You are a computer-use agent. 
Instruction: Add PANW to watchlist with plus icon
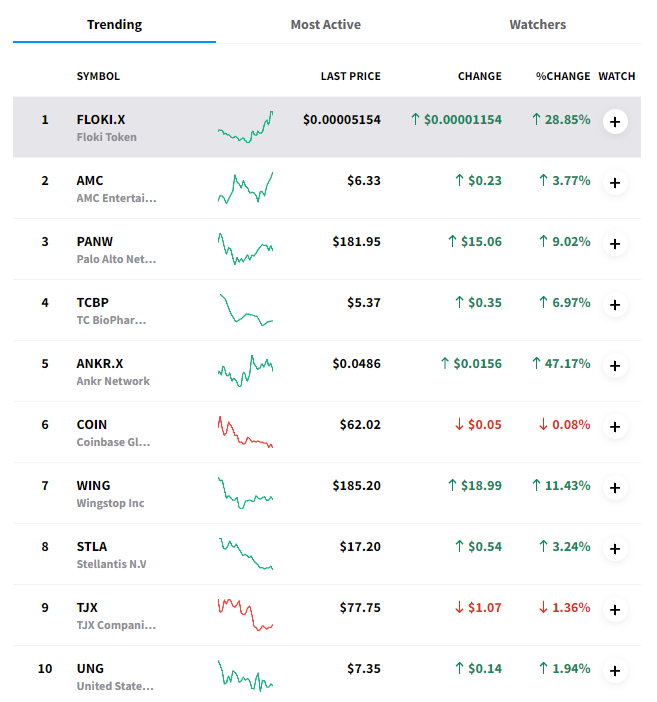click(x=615, y=244)
